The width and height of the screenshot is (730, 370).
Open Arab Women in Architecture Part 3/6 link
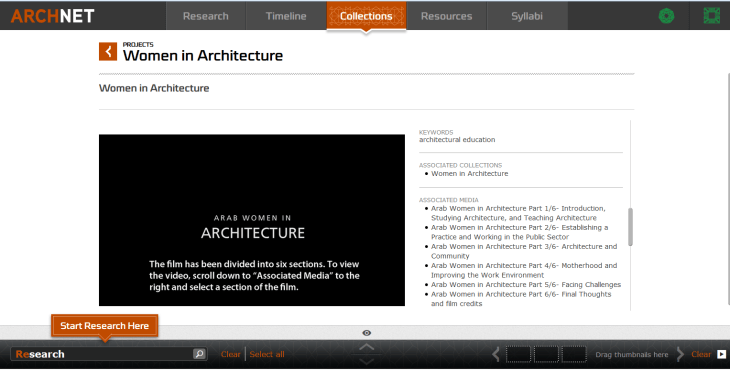(524, 251)
